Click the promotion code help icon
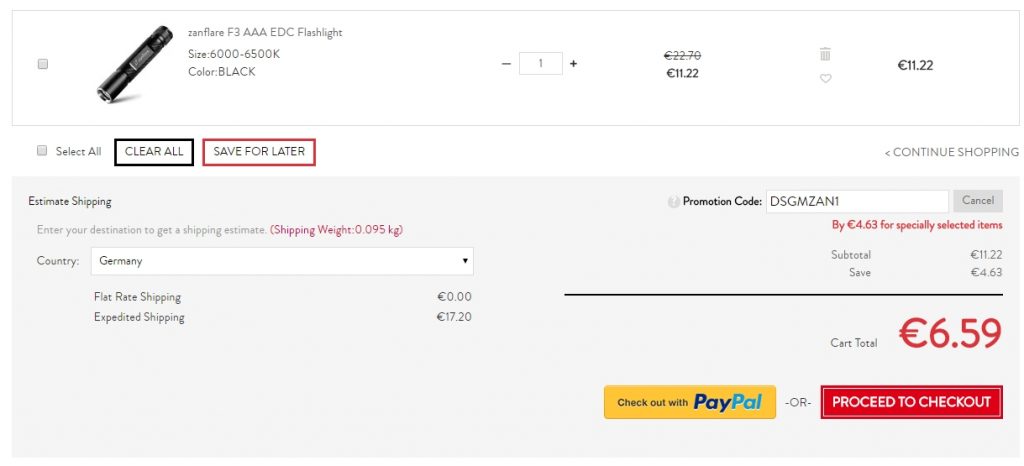The height and width of the screenshot is (466, 1024). (673, 202)
